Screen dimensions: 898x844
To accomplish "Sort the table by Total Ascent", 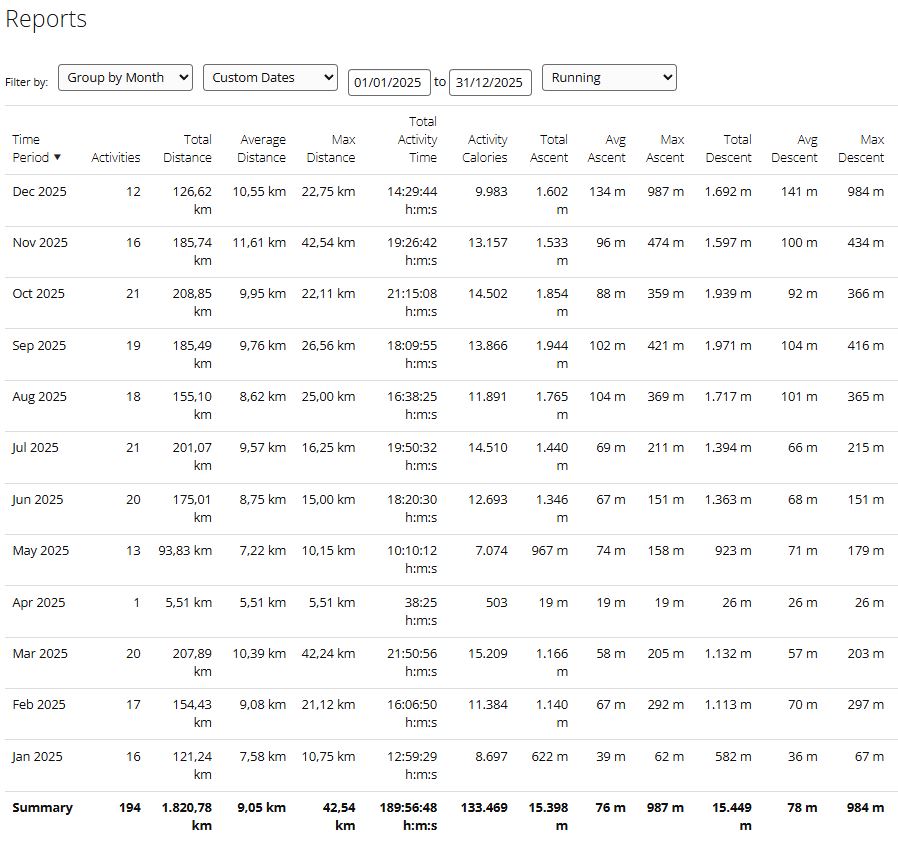I will (552, 148).
